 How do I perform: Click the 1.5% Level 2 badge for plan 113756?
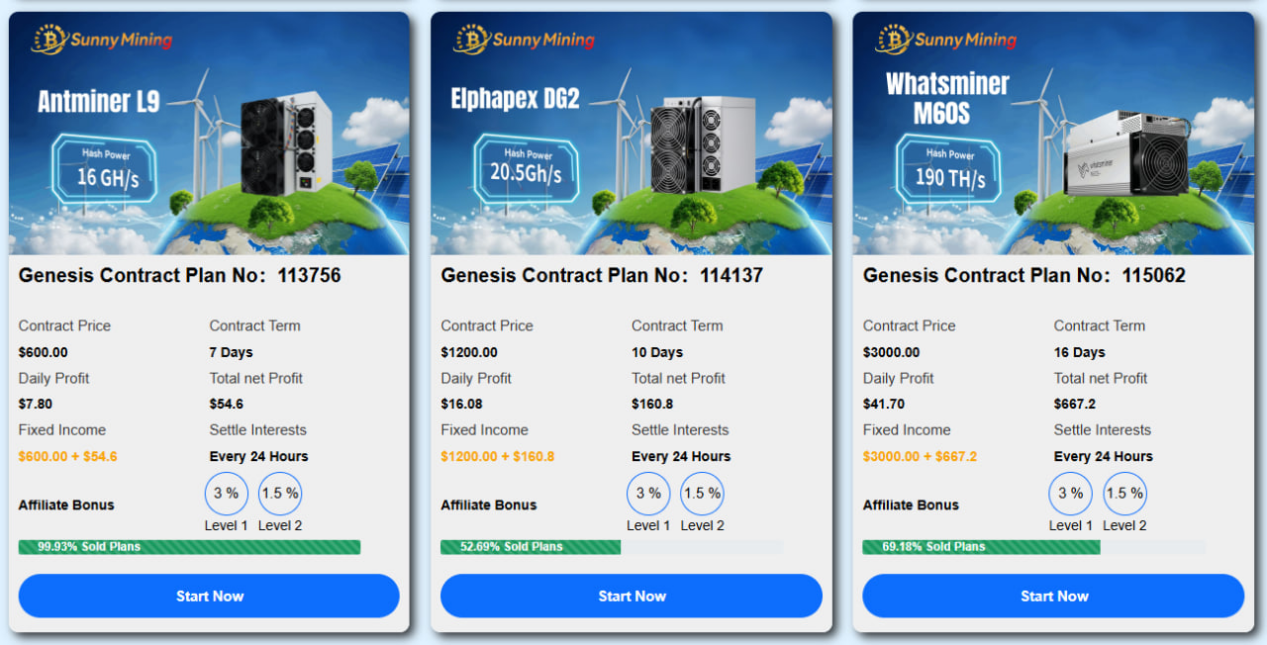pyautogui.click(x=280, y=493)
